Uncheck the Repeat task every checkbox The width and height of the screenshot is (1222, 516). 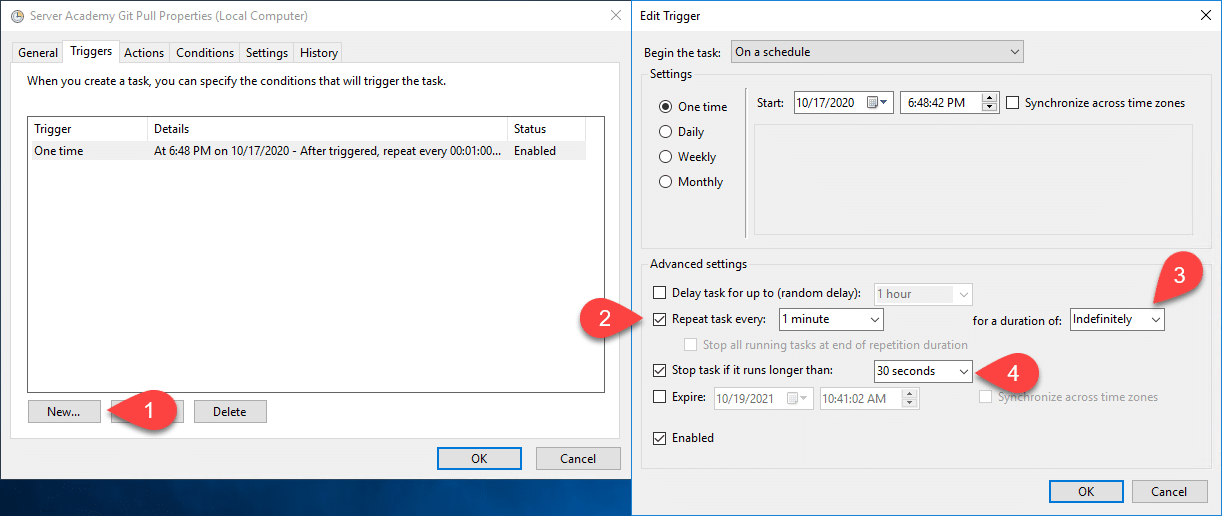pyautogui.click(x=659, y=319)
